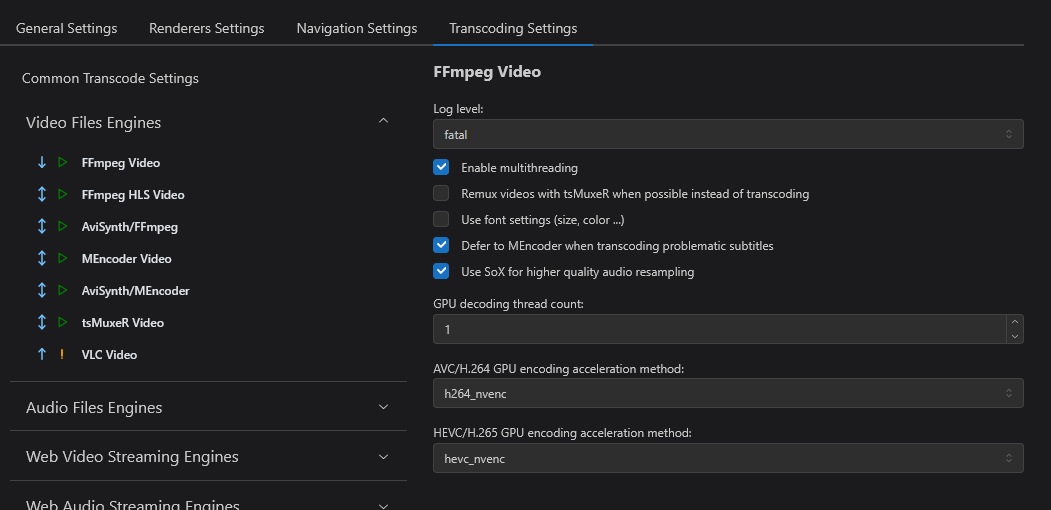The height and width of the screenshot is (510, 1051).
Task: Toggle the green play icon beside MEncoder Video
Action: click(x=63, y=259)
